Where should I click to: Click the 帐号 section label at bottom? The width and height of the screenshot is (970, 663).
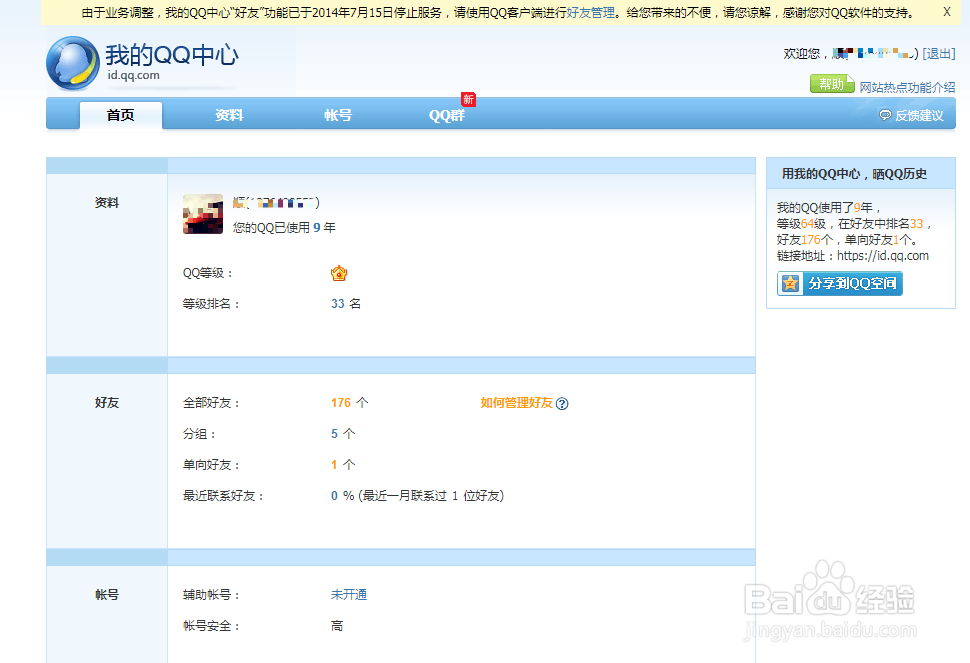106,594
